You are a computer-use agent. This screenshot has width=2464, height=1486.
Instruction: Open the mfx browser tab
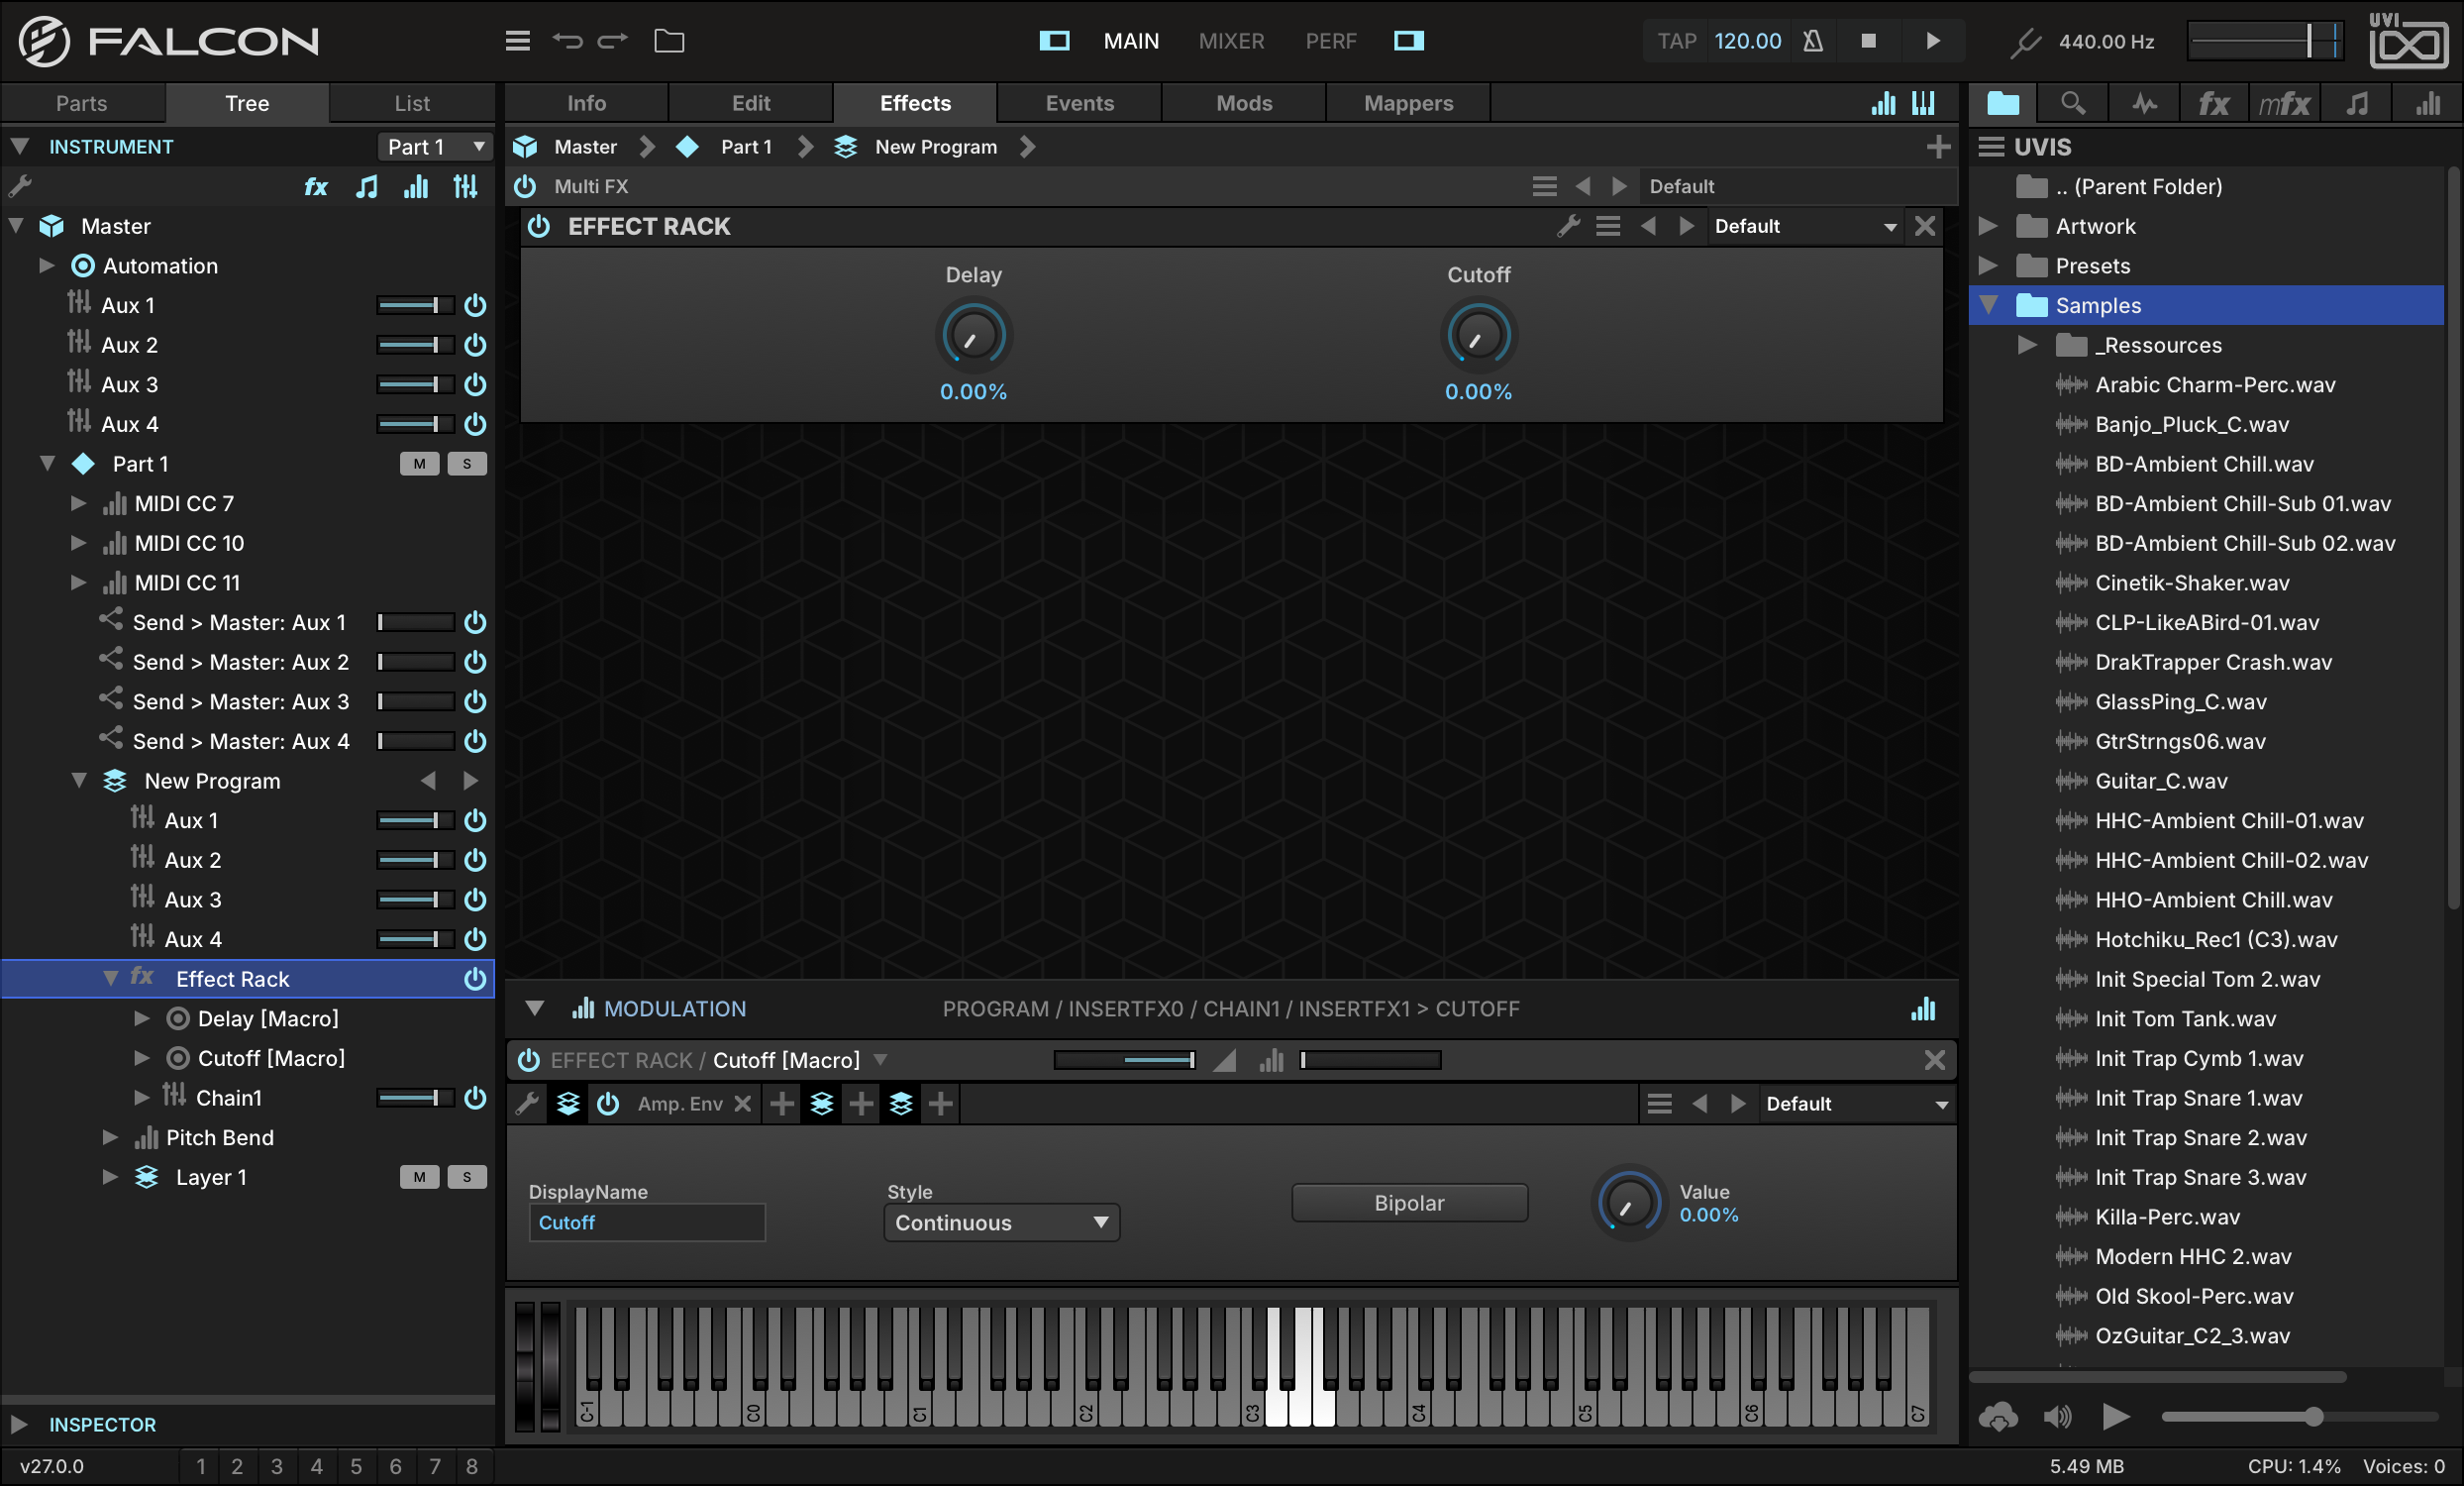tap(2284, 103)
